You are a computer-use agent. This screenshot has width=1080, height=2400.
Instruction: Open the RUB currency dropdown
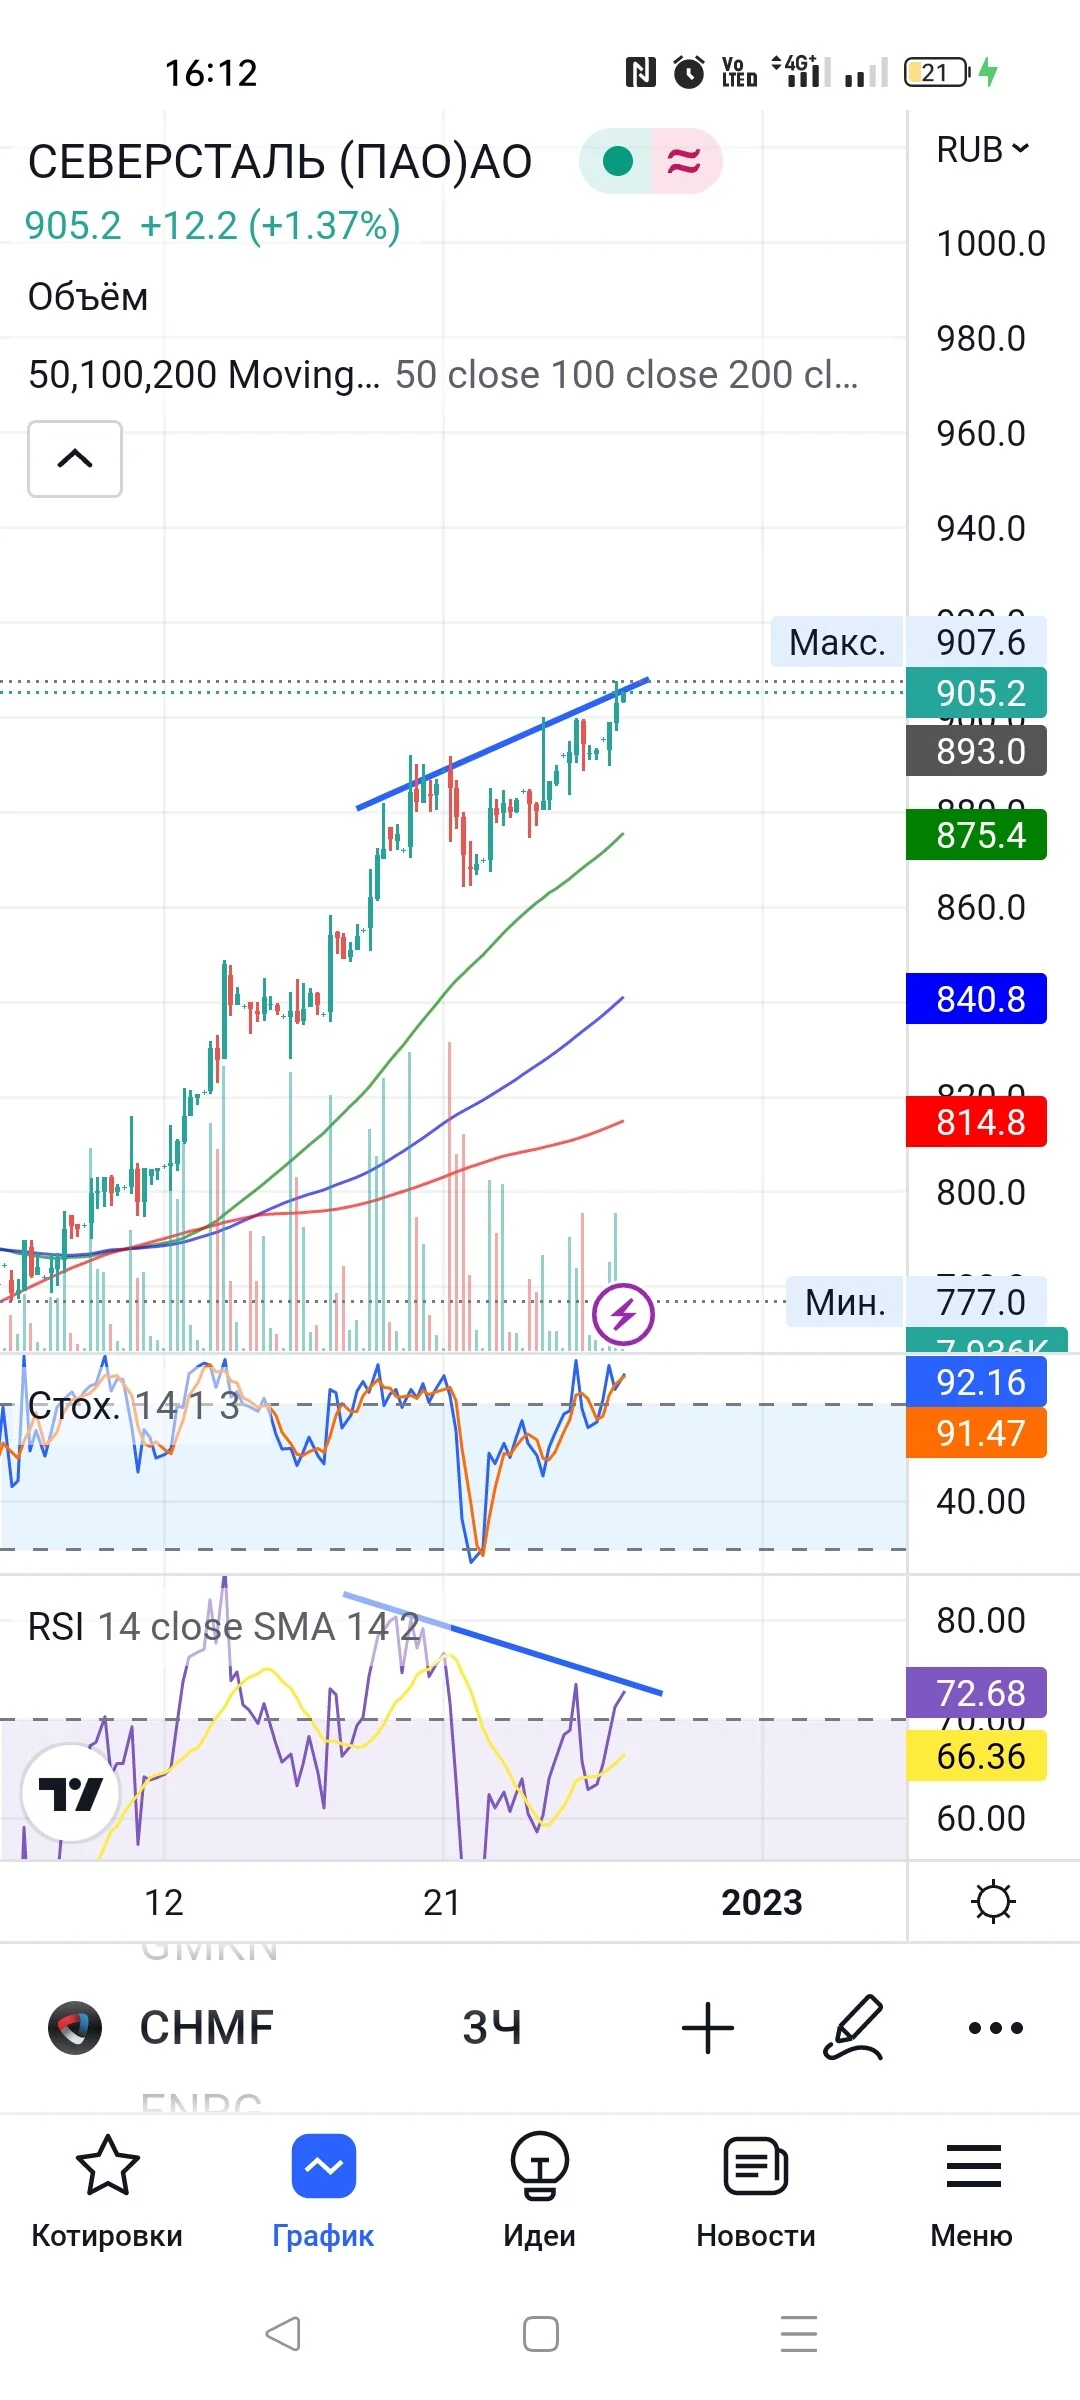(x=982, y=150)
